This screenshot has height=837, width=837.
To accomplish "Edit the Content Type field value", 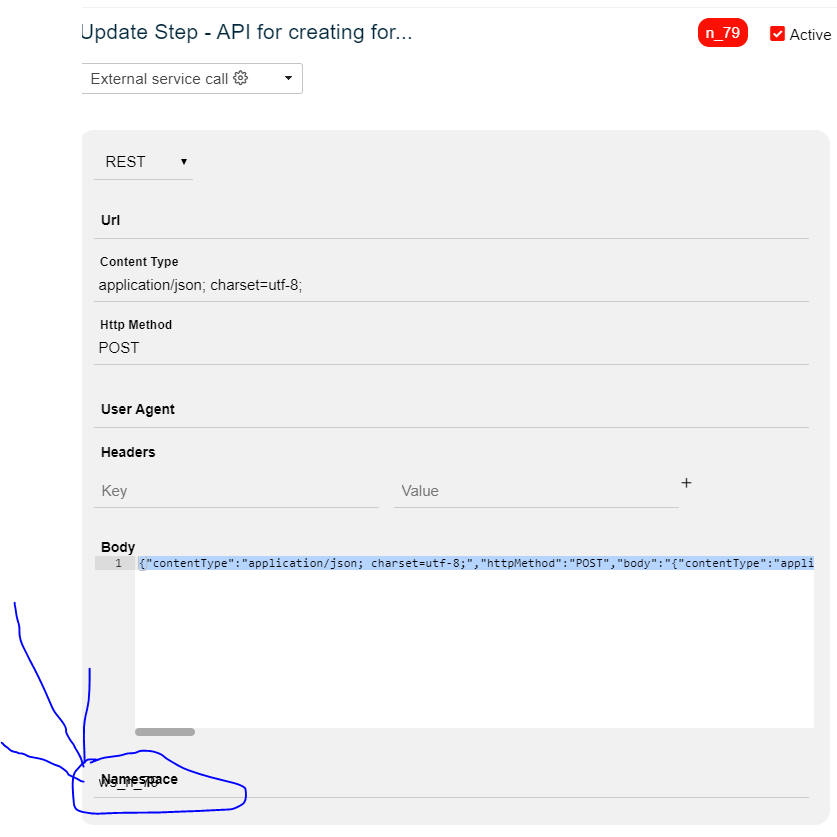I will [452, 286].
